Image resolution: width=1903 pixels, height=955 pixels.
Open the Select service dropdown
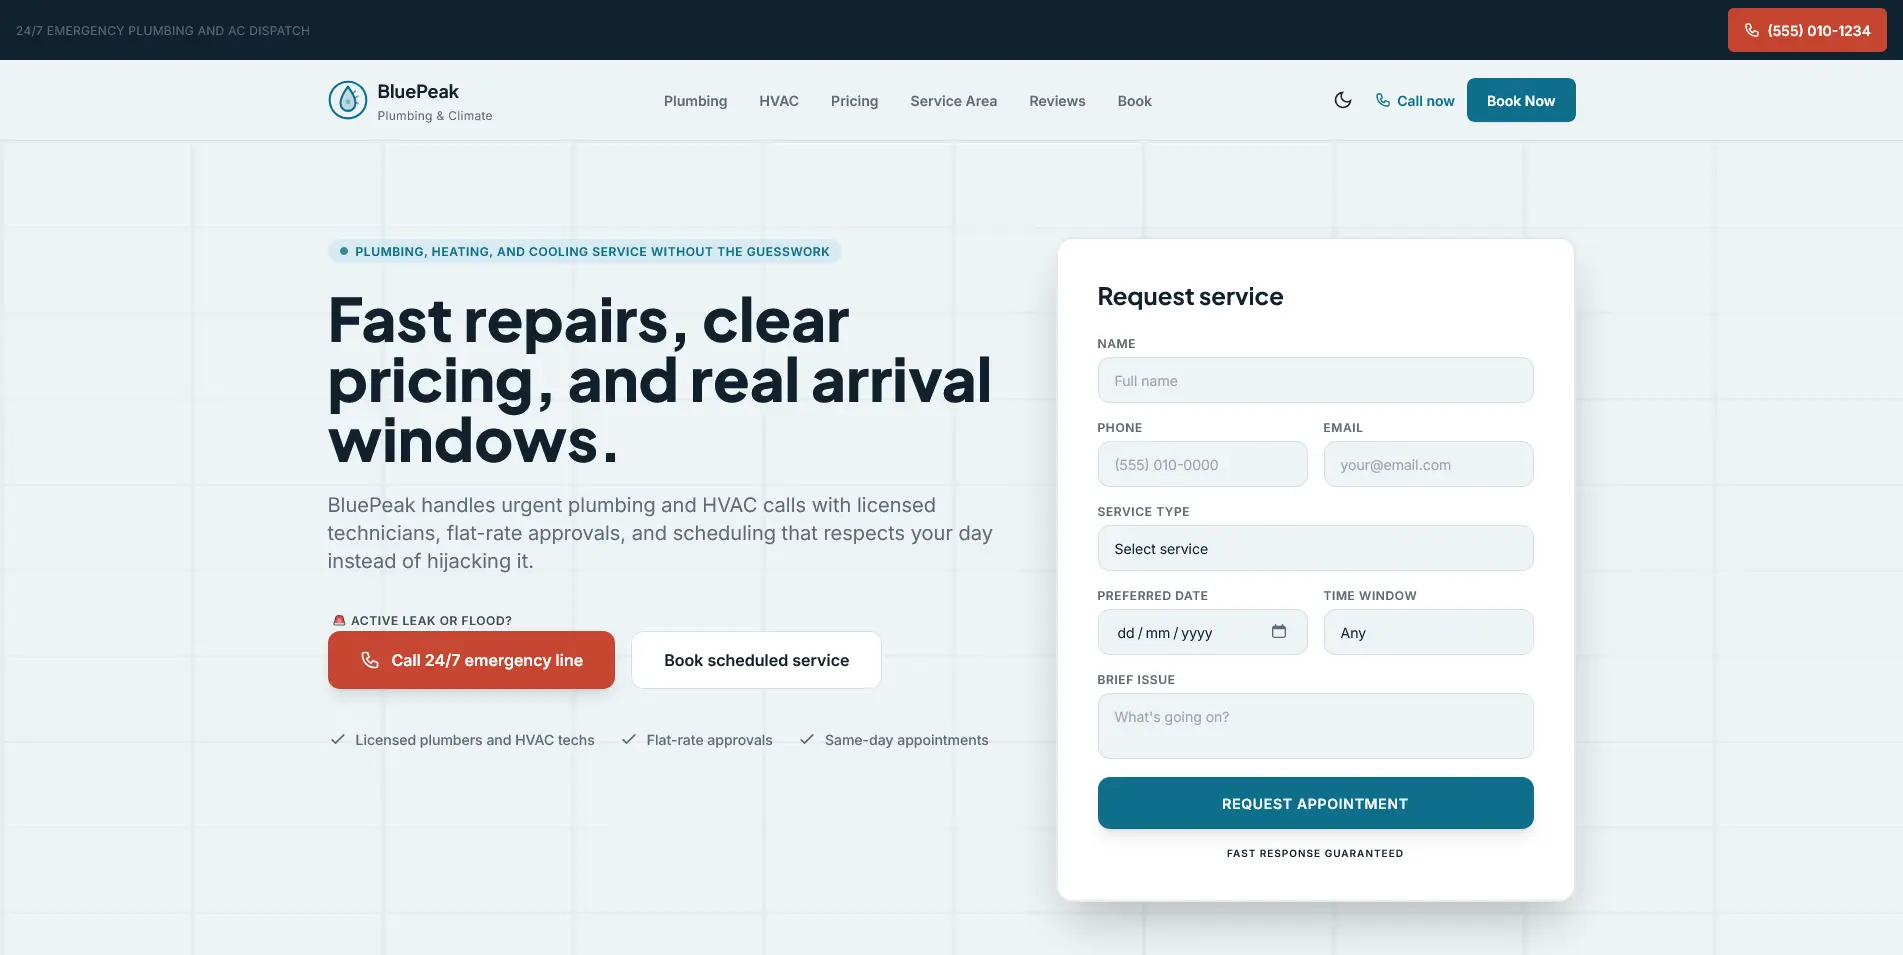[x=1315, y=548]
